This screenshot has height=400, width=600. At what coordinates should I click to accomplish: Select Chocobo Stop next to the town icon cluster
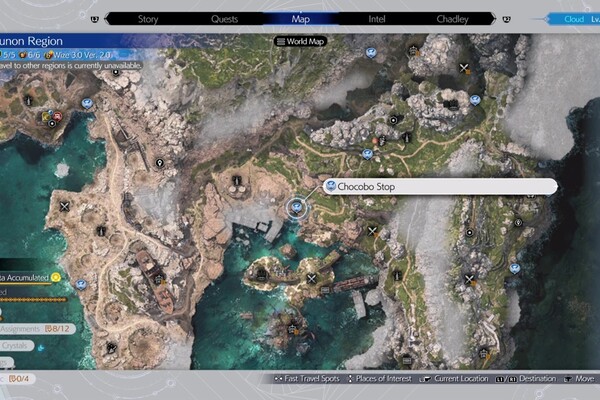tap(87, 103)
